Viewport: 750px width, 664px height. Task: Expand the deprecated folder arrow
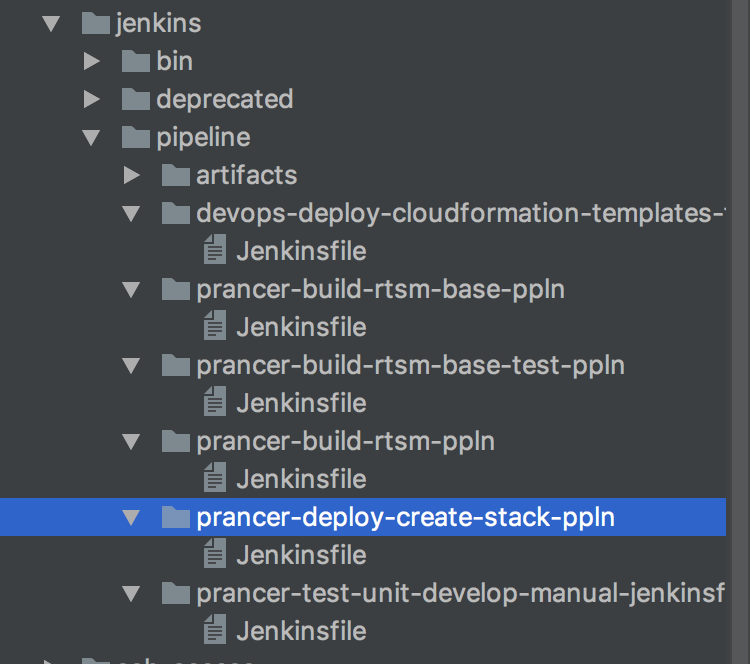coord(92,99)
